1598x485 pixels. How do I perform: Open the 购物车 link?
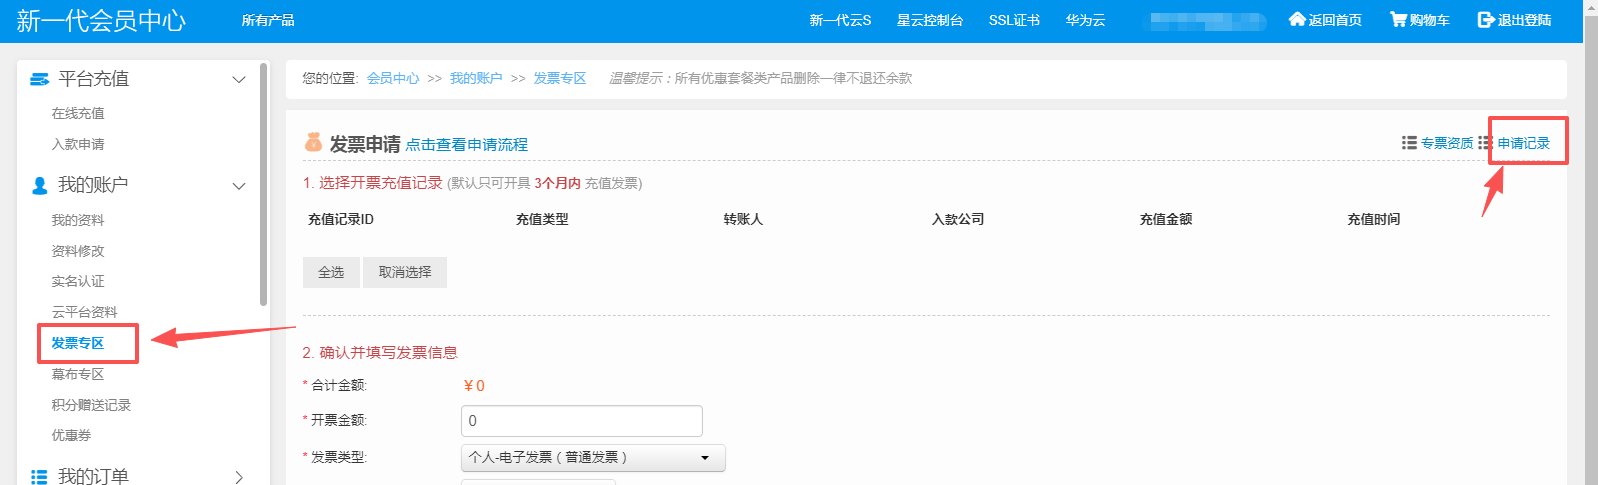click(1430, 20)
